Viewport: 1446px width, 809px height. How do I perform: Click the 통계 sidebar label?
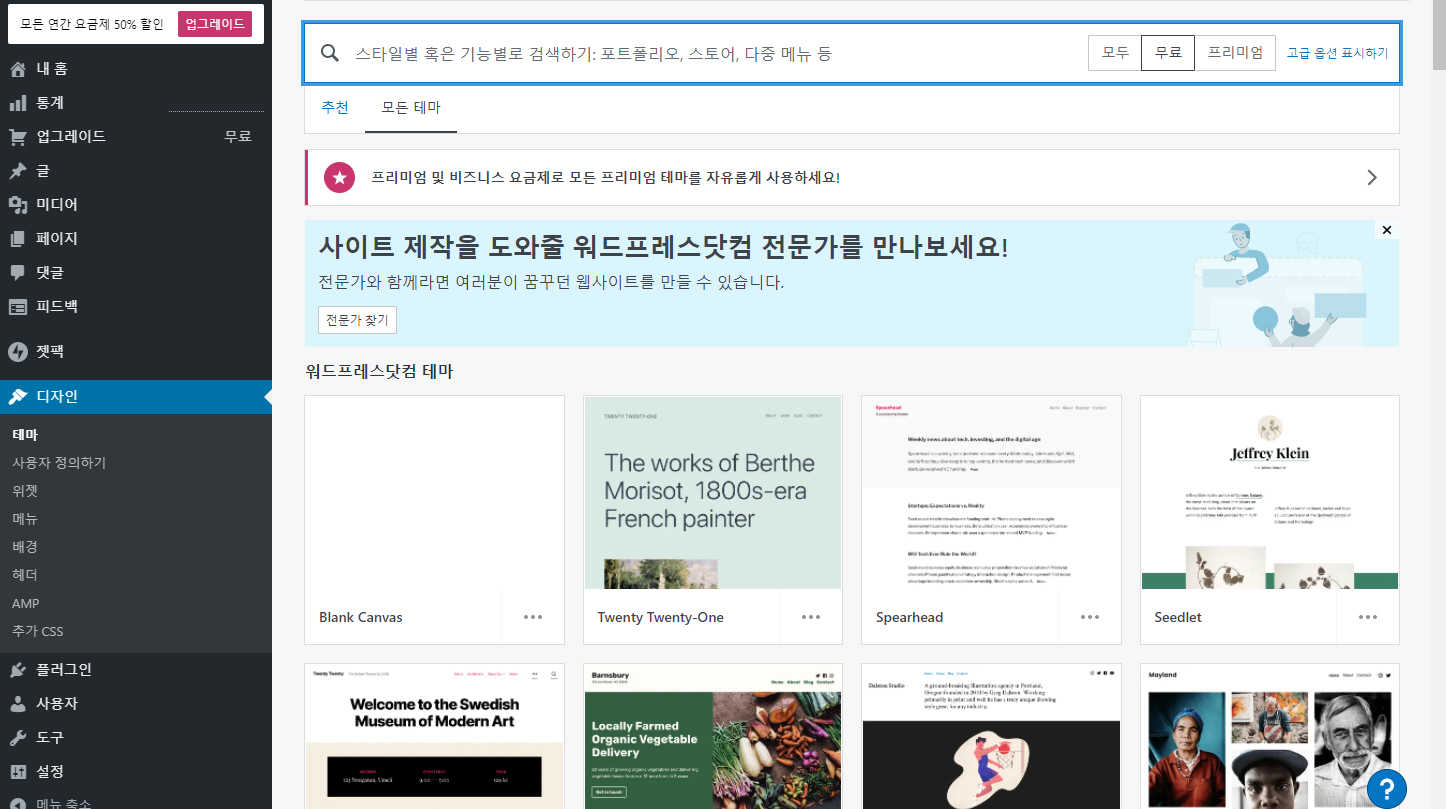pyautogui.click(x=50, y=103)
